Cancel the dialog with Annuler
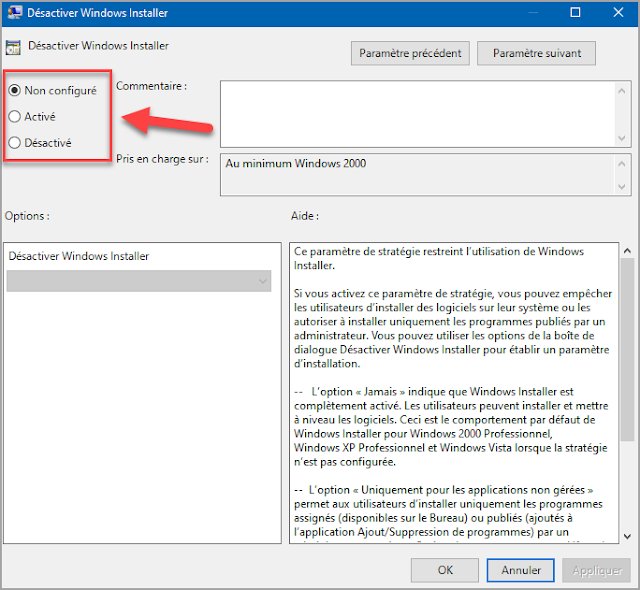The height and width of the screenshot is (590, 640). click(x=520, y=570)
